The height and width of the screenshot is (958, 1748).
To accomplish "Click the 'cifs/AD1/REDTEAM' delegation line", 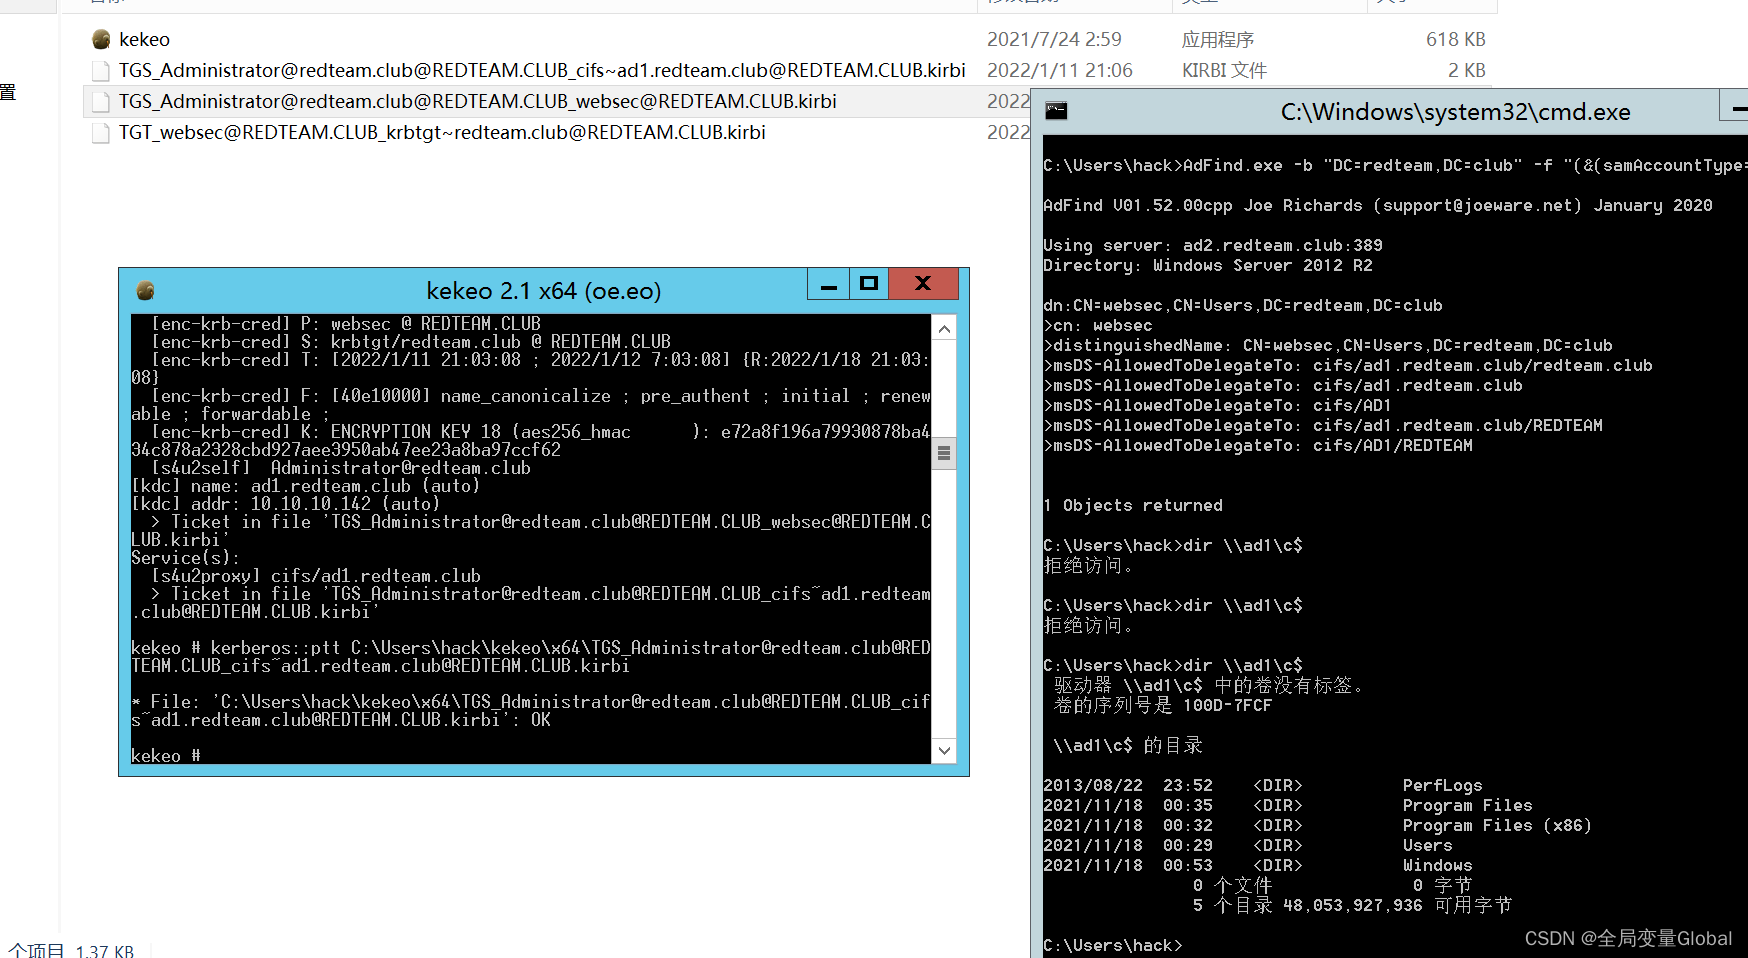I will [1258, 445].
